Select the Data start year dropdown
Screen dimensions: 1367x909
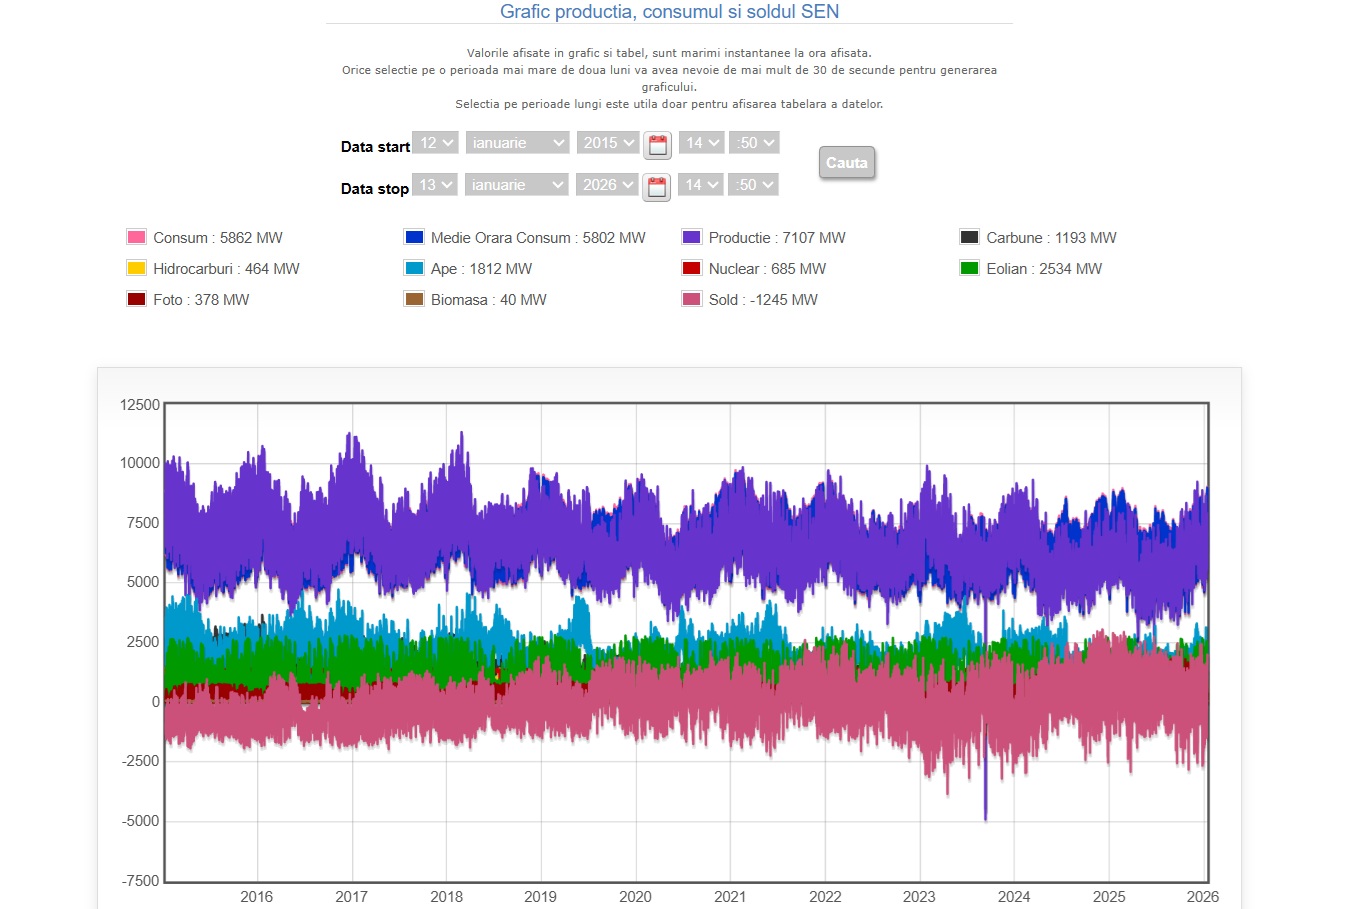(x=608, y=143)
